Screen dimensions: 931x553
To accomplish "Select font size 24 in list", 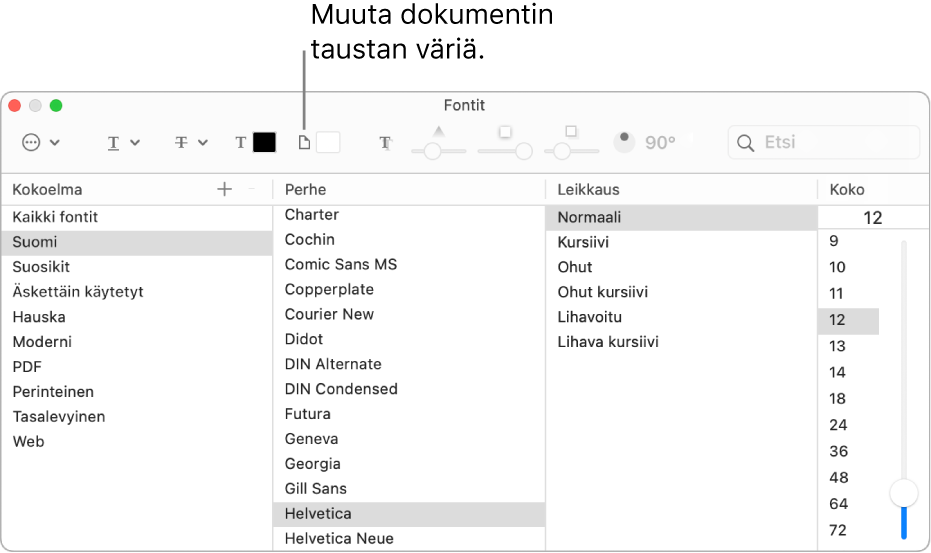I will [x=838, y=425].
